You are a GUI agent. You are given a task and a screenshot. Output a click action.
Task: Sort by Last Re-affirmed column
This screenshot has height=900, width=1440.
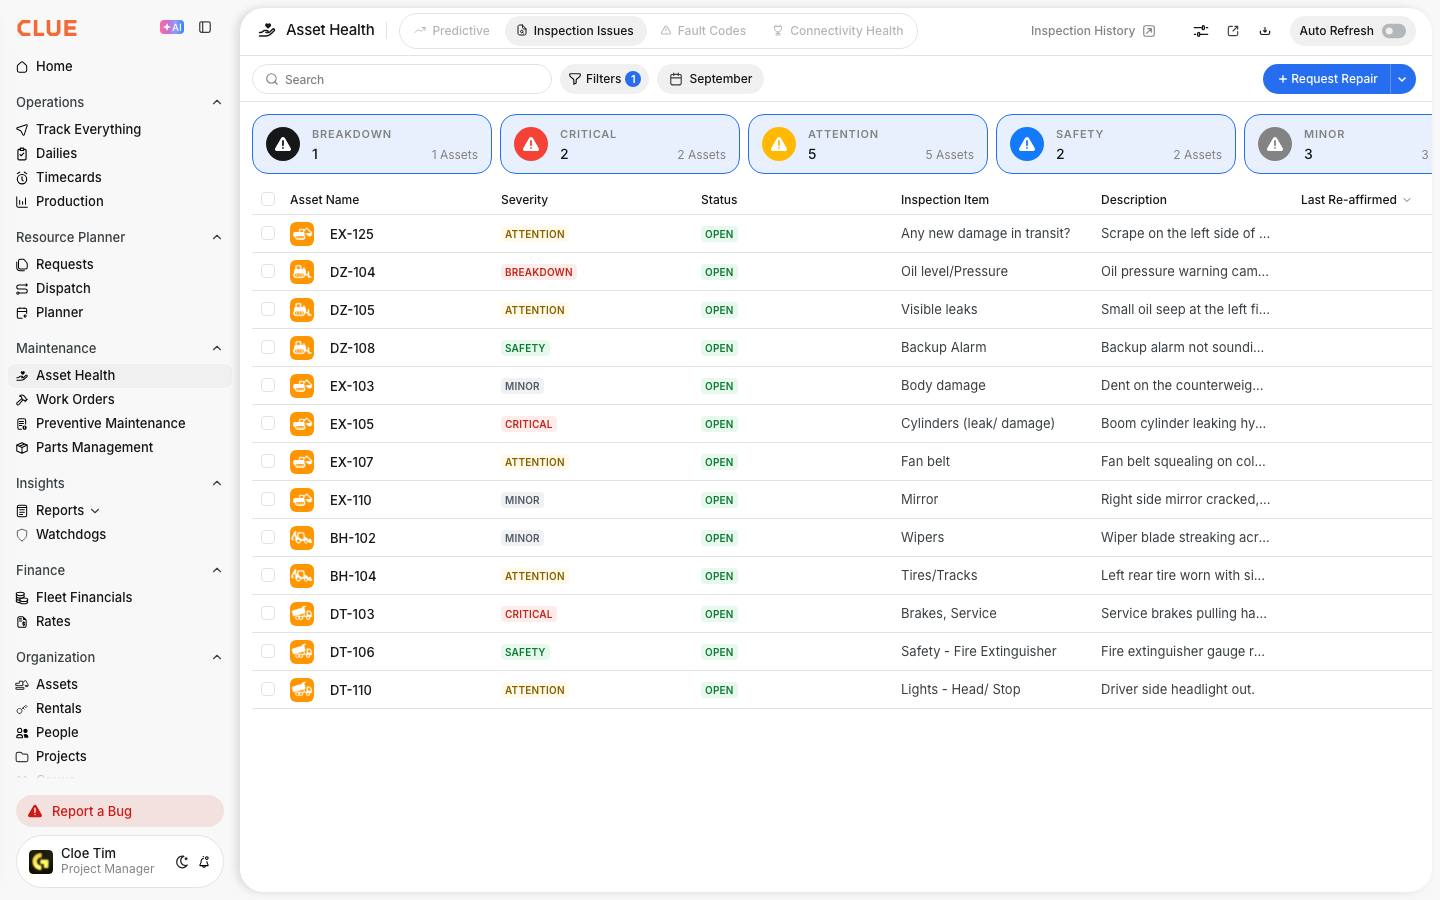point(1356,200)
